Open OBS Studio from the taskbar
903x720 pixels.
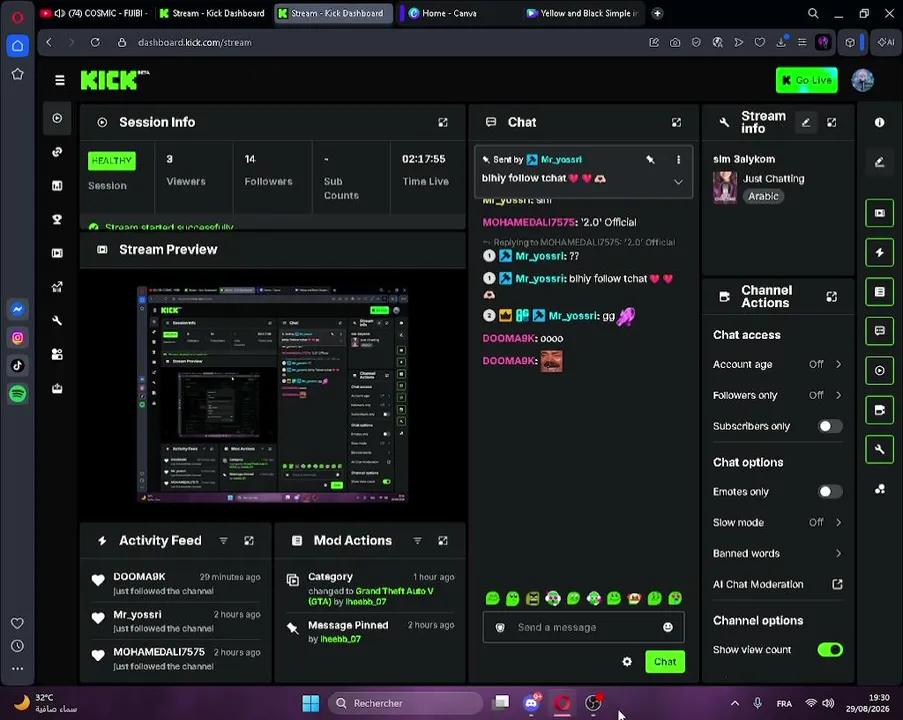click(x=593, y=703)
